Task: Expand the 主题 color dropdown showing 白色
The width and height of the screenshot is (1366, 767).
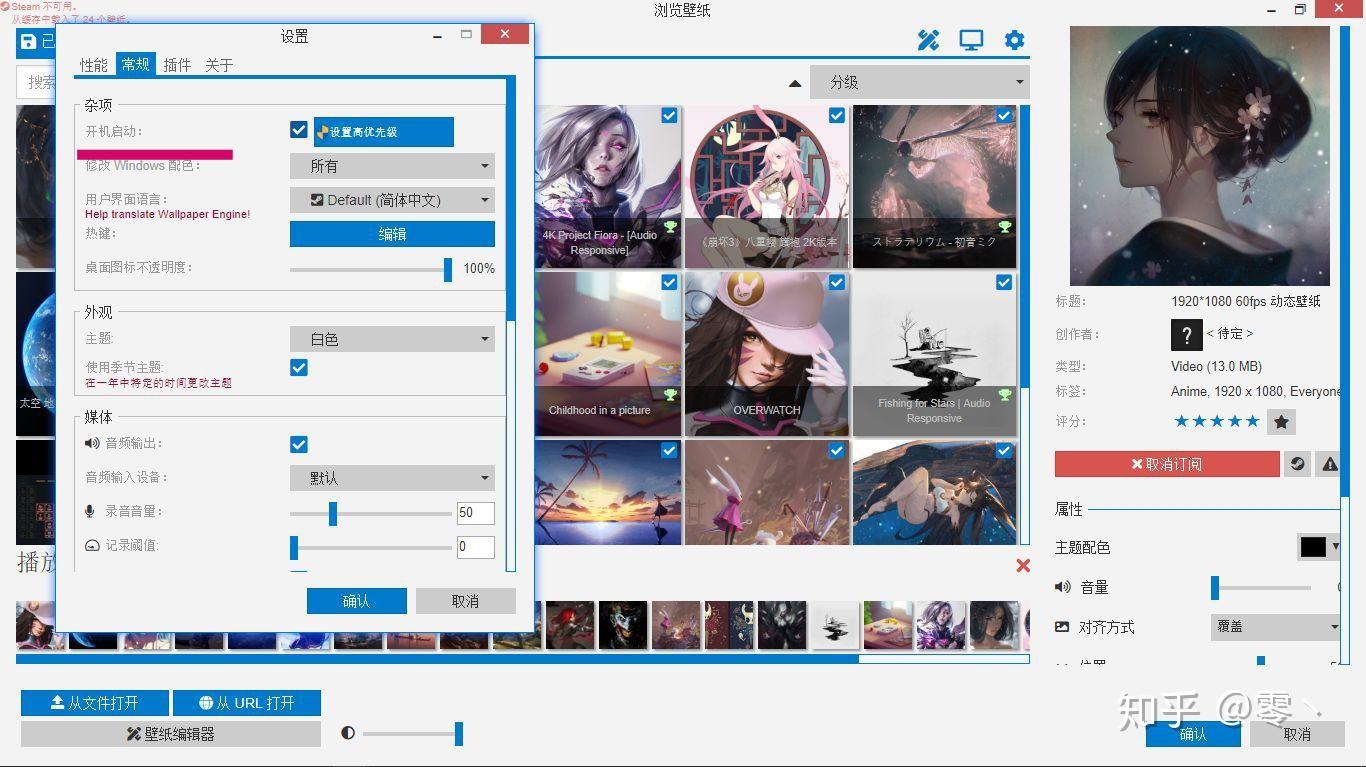Action: tap(391, 338)
